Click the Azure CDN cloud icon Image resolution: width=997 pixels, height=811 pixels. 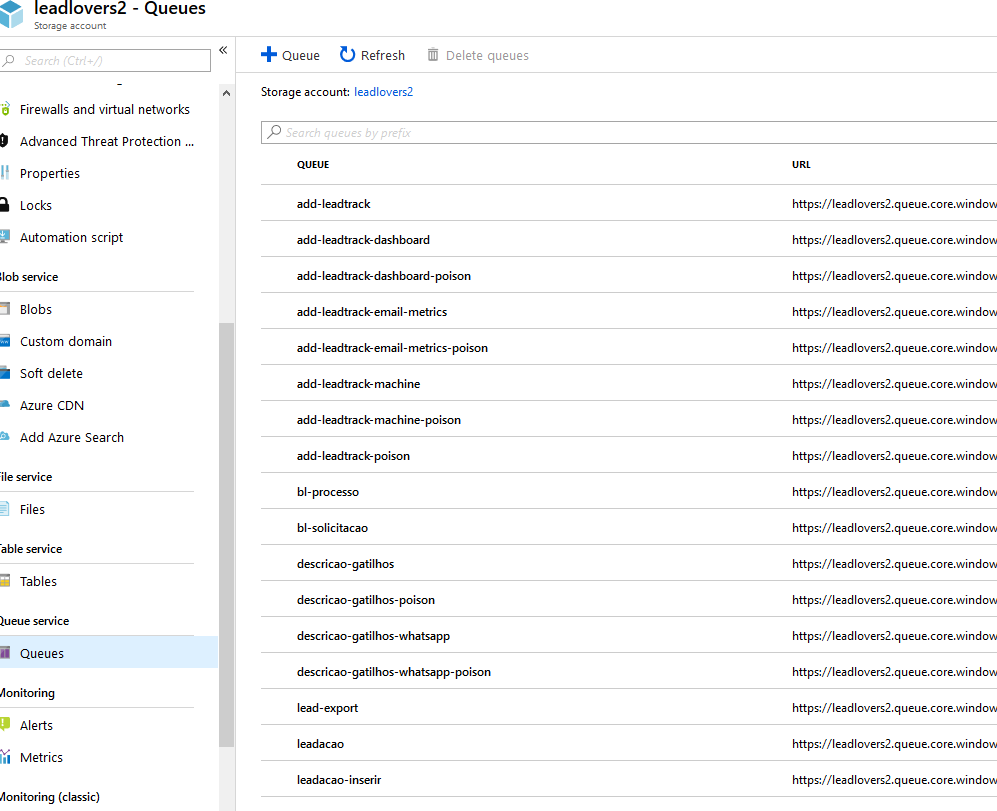4,404
